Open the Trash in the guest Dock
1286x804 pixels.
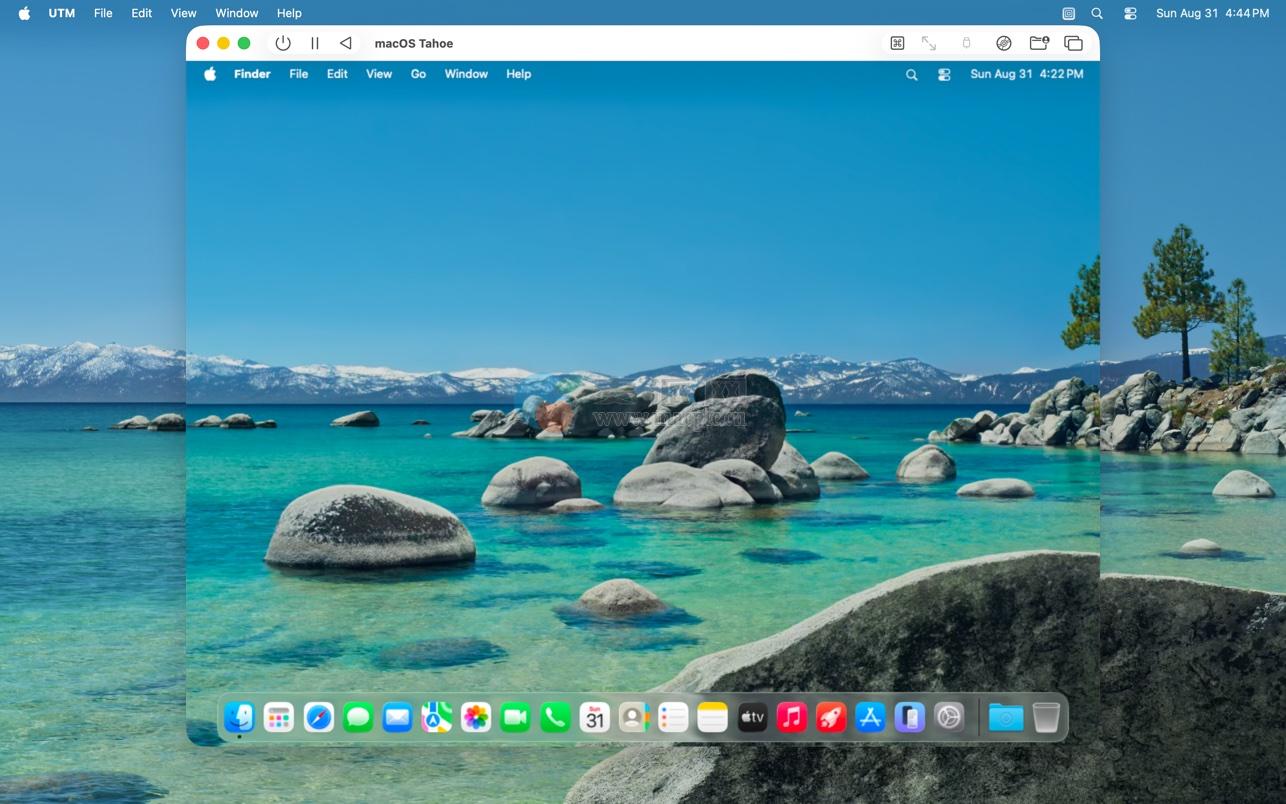point(1046,717)
